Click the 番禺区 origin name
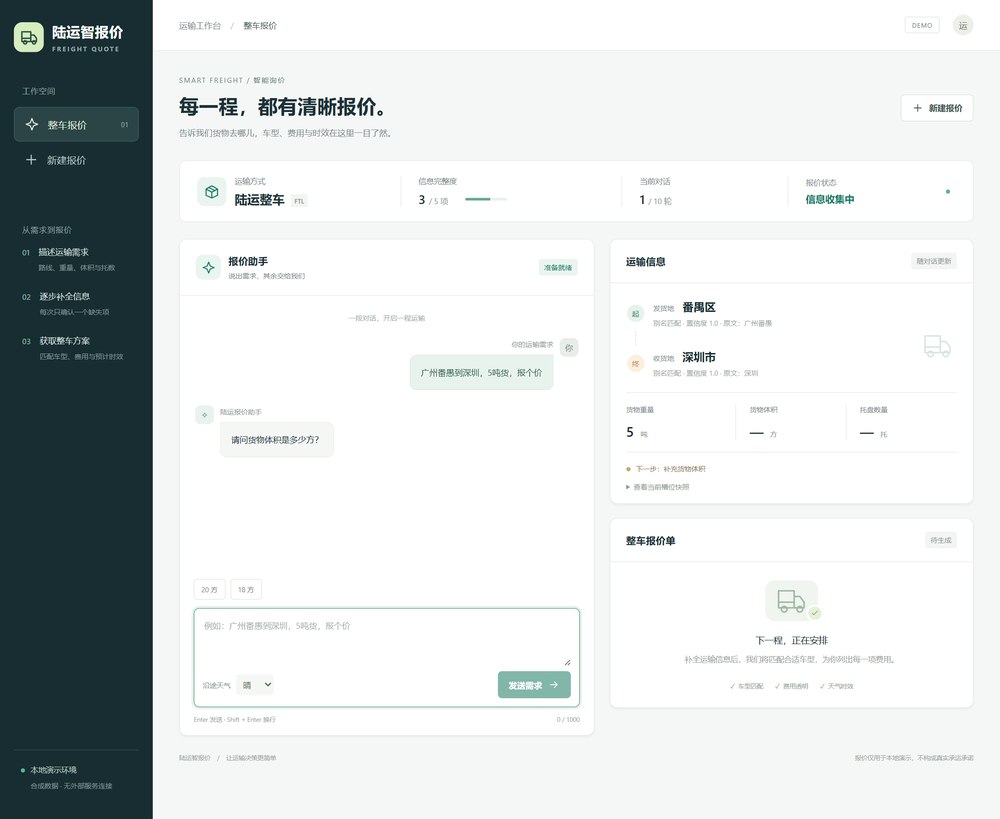The width and height of the screenshot is (1000, 819). (699, 307)
